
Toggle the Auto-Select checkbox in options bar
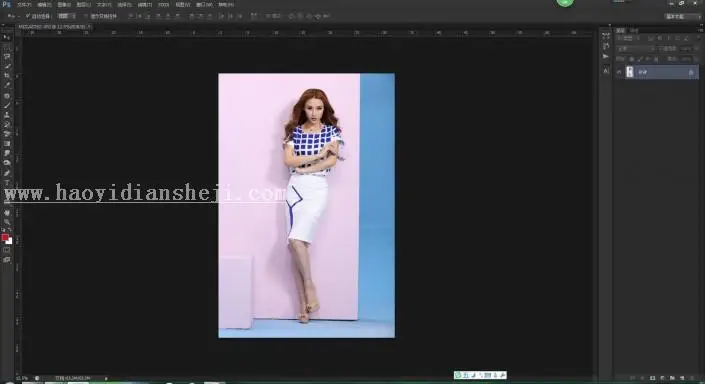pyautogui.click(x=28, y=16)
